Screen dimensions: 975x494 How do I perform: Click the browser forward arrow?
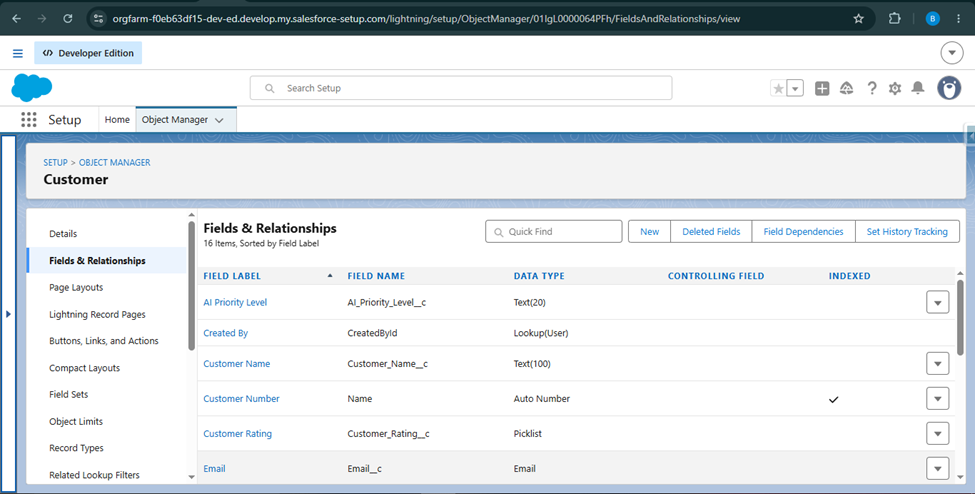click(42, 19)
